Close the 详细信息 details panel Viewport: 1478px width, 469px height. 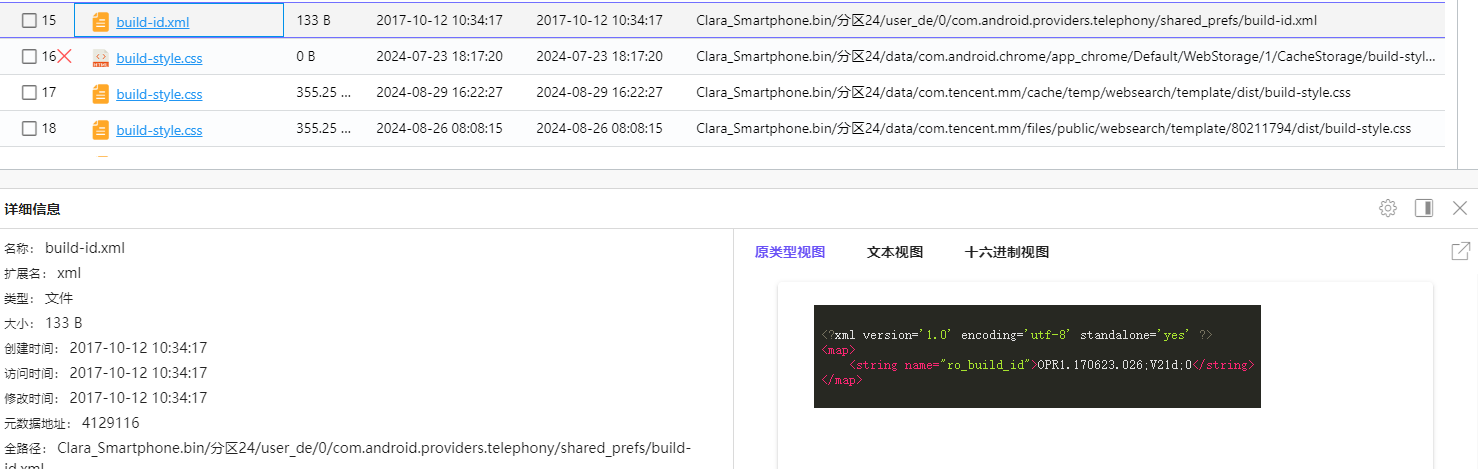pyautogui.click(x=1460, y=208)
